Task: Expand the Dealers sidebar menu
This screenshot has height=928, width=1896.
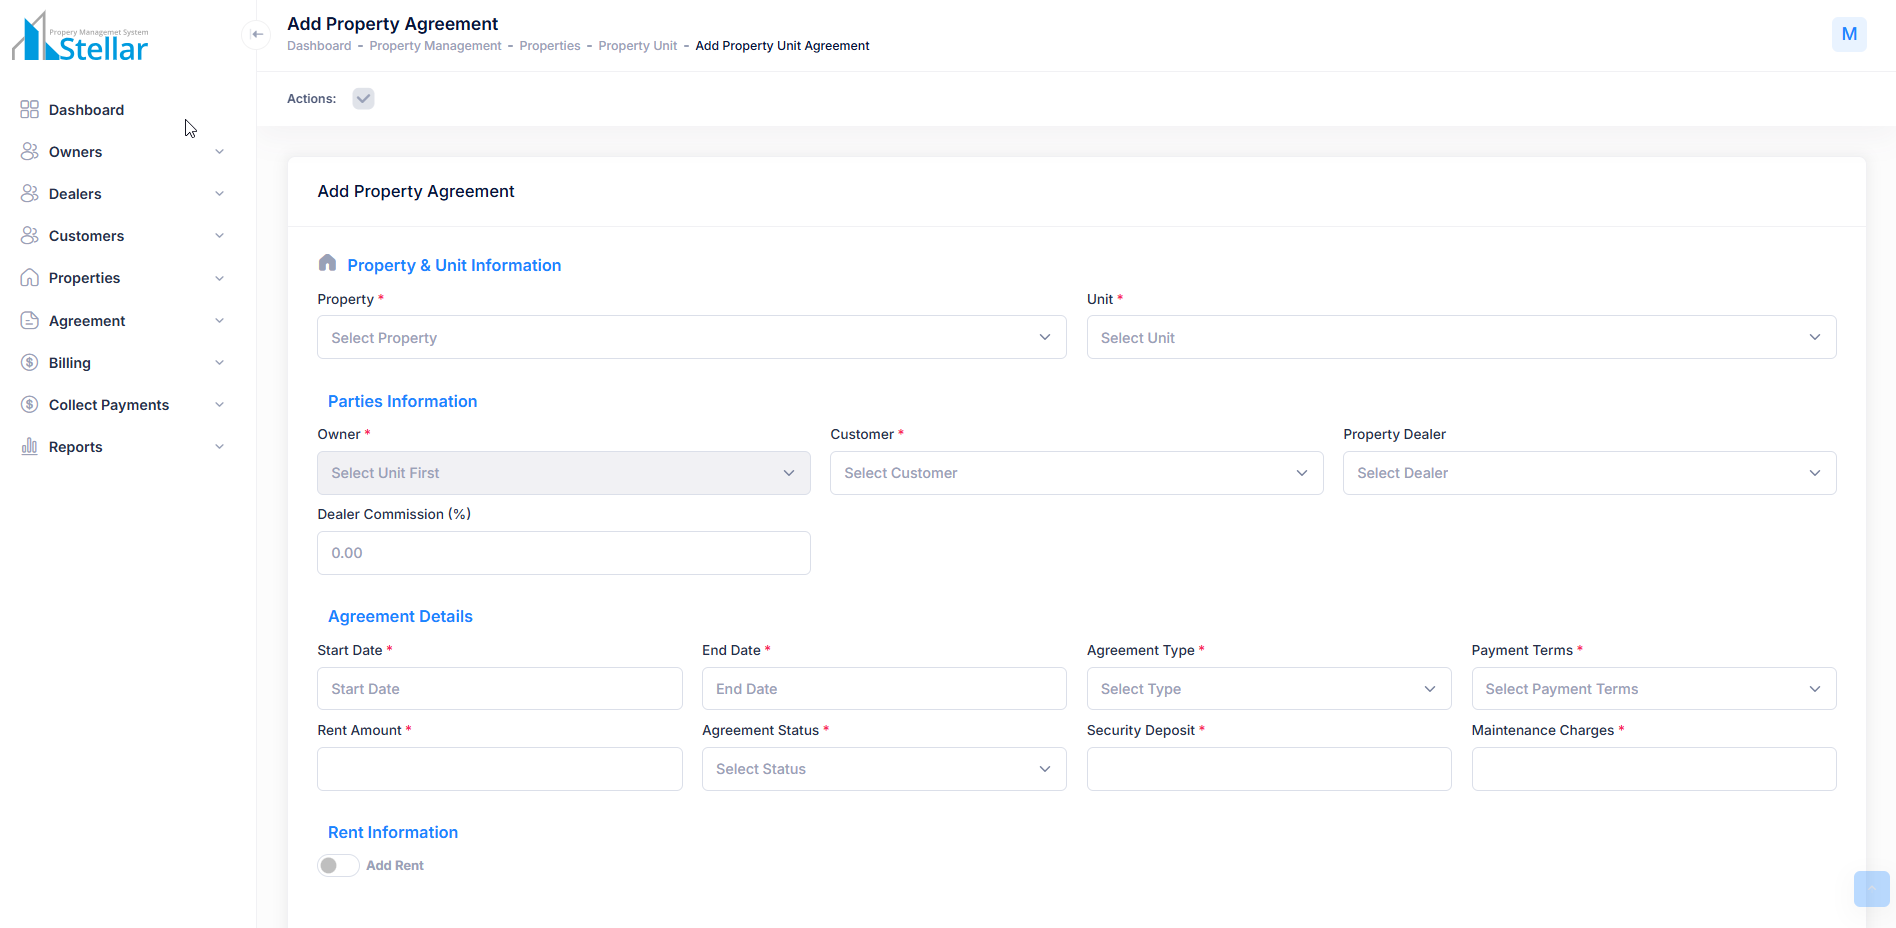Action: coord(122,194)
